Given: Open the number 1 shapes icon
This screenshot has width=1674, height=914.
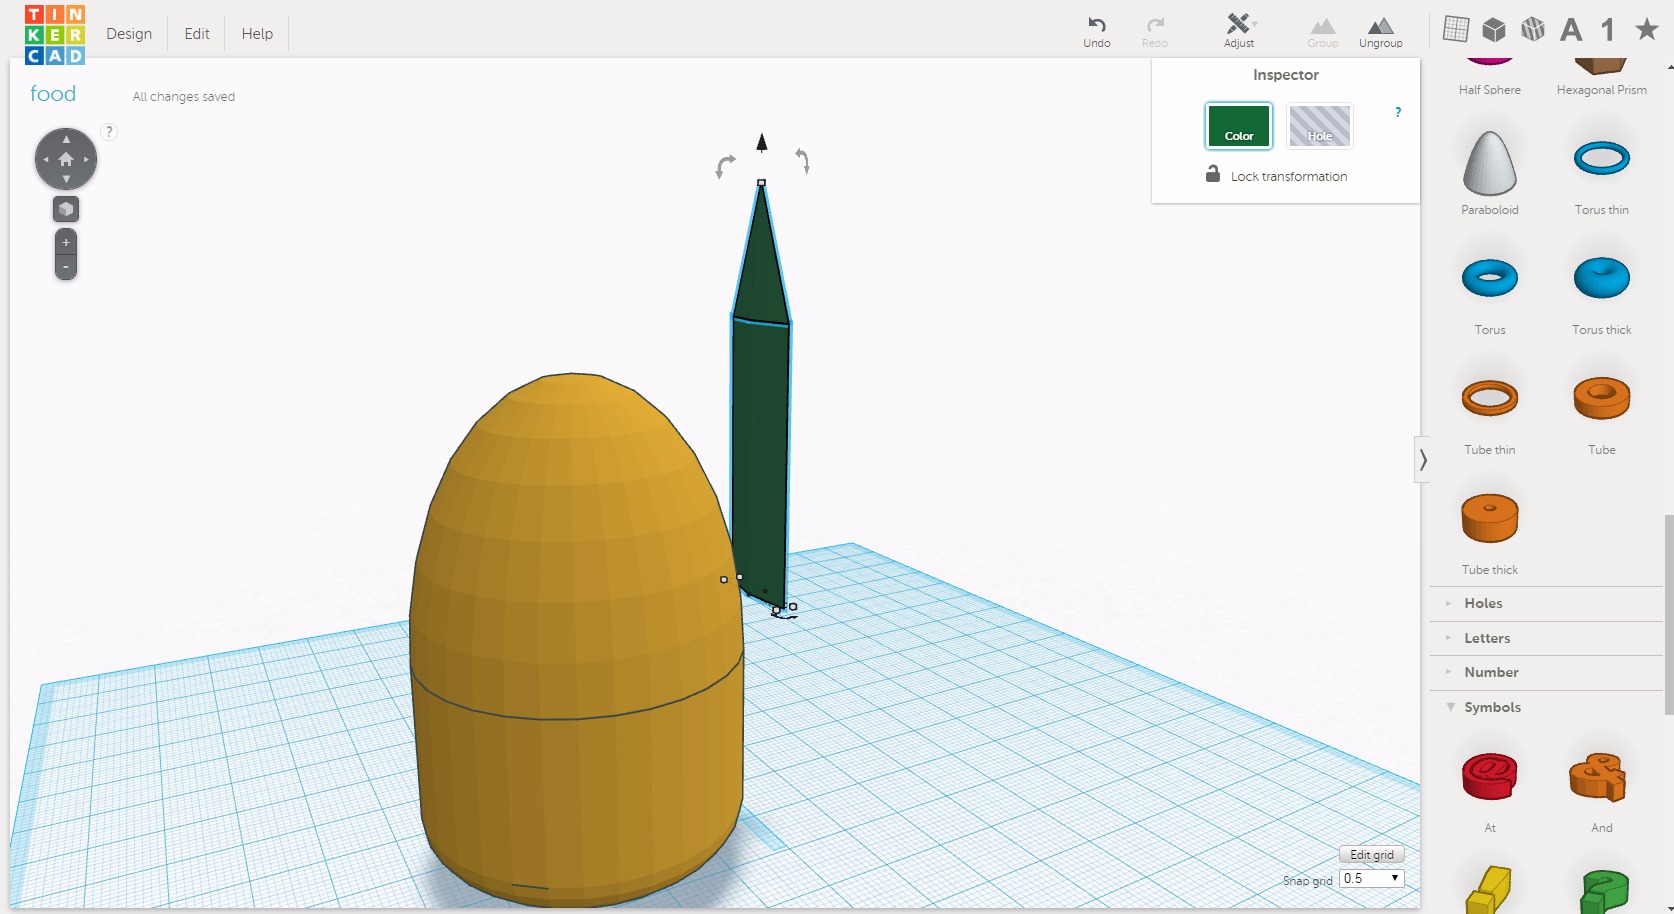Looking at the screenshot, I should tap(1608, 30).
